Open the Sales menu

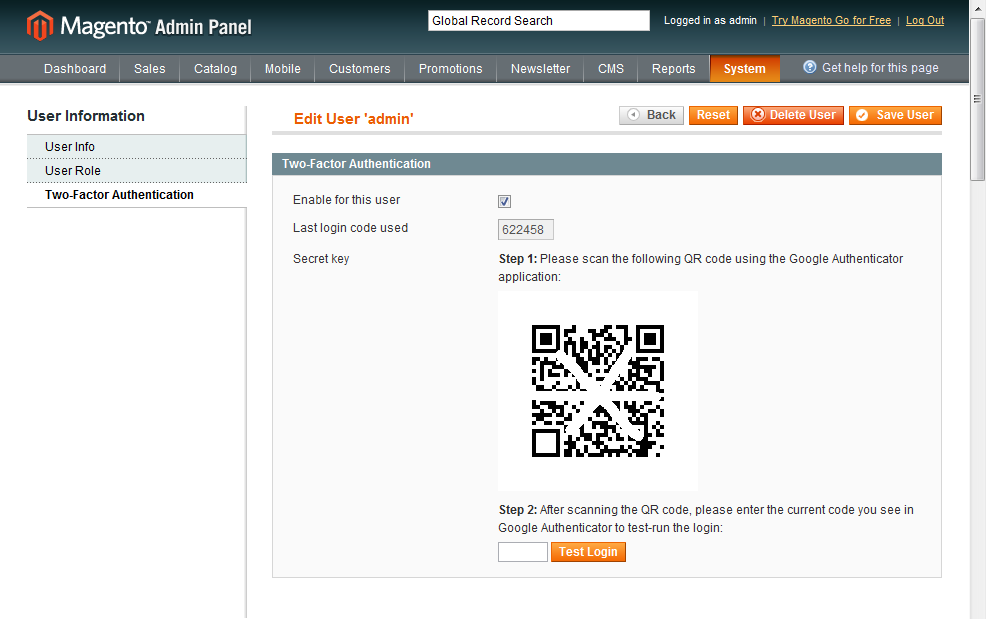pyautogui.click(x=150, y=69)
